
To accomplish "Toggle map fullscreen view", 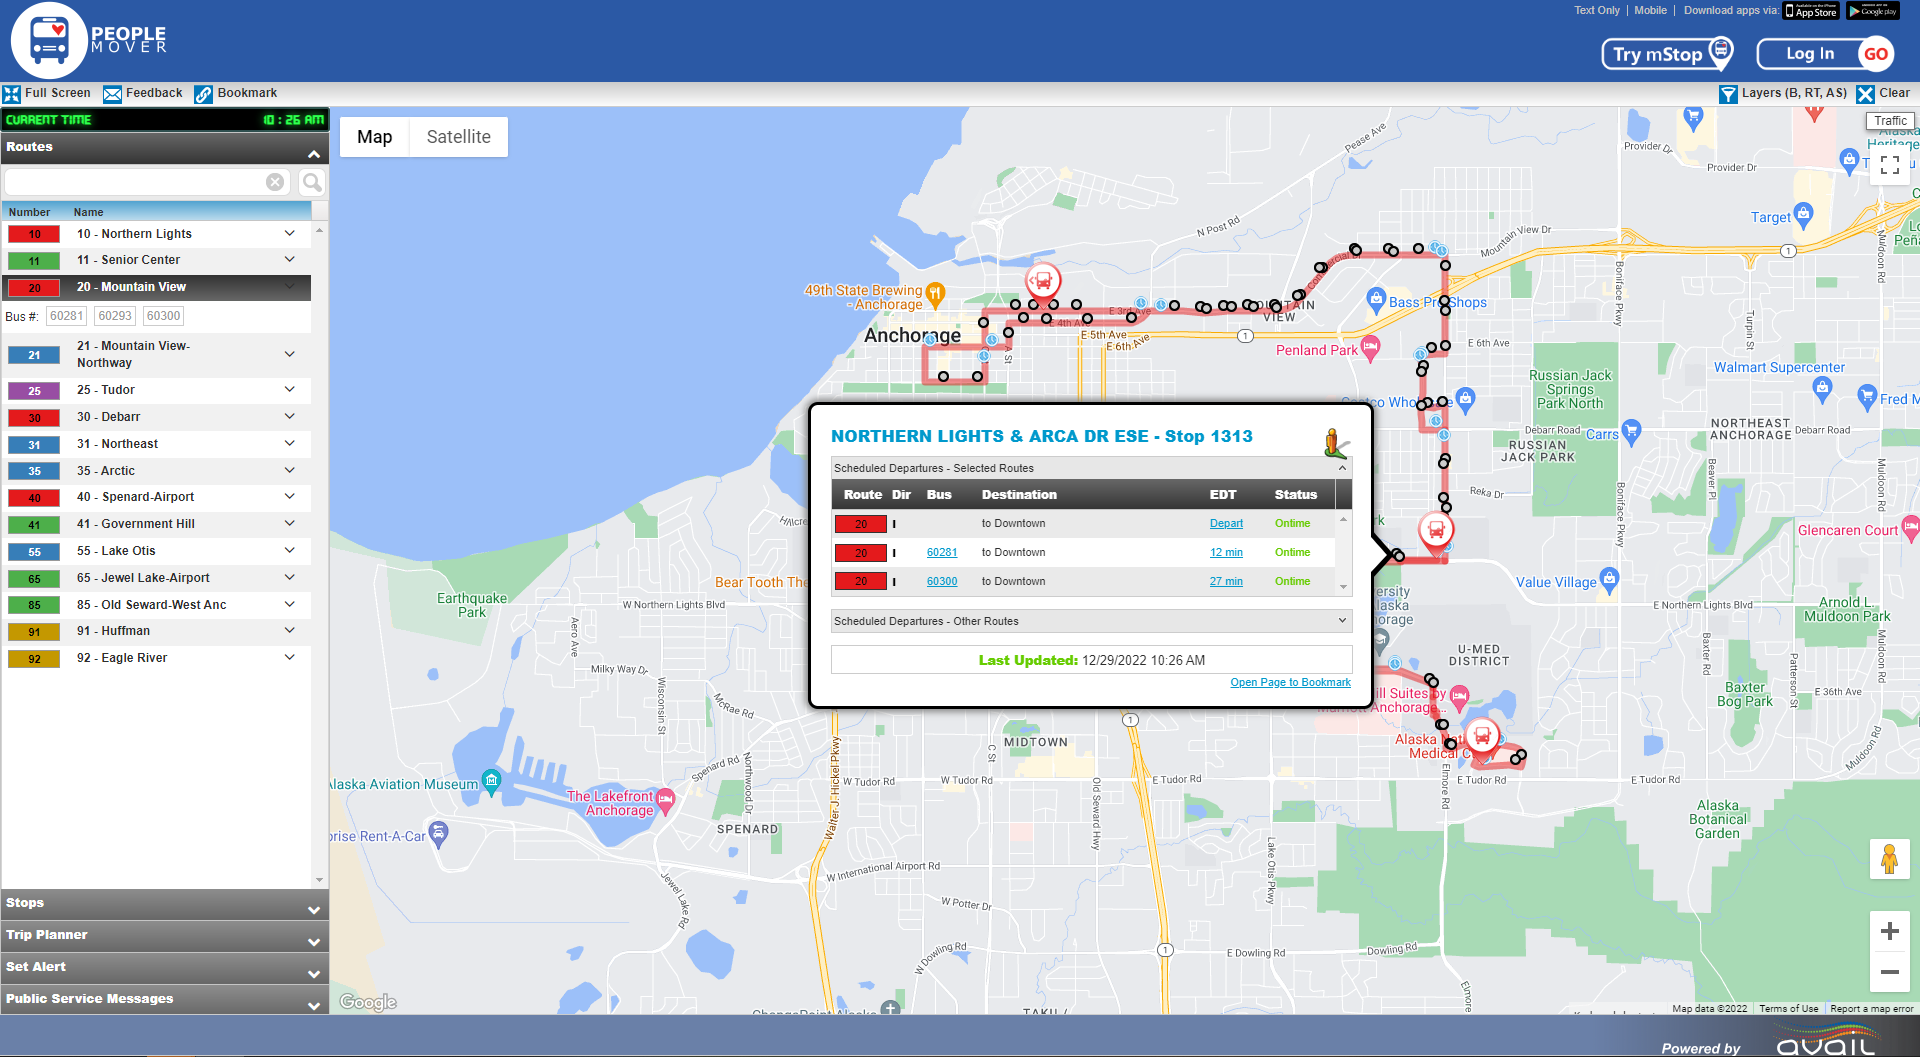I will 1889,166.
